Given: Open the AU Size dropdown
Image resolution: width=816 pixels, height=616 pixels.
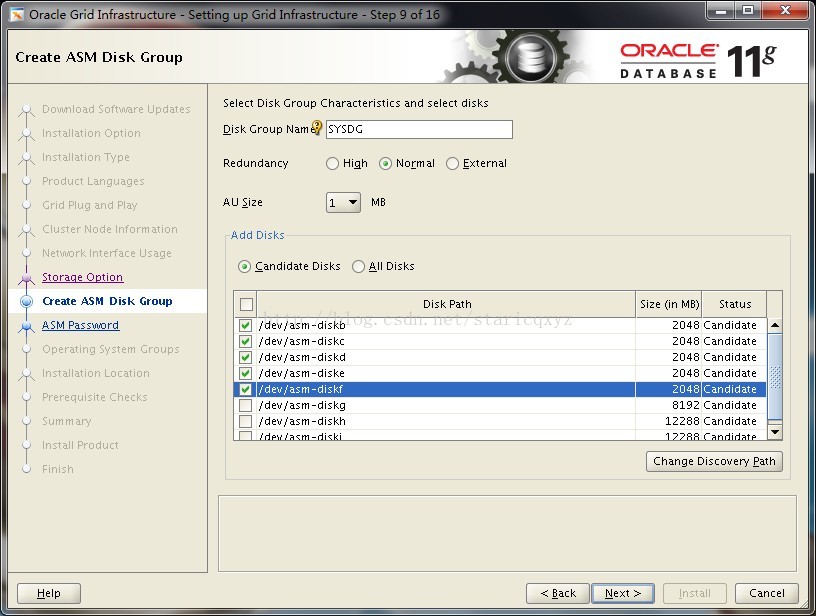Looking at the screenshot, I should [x=343, y=202].
